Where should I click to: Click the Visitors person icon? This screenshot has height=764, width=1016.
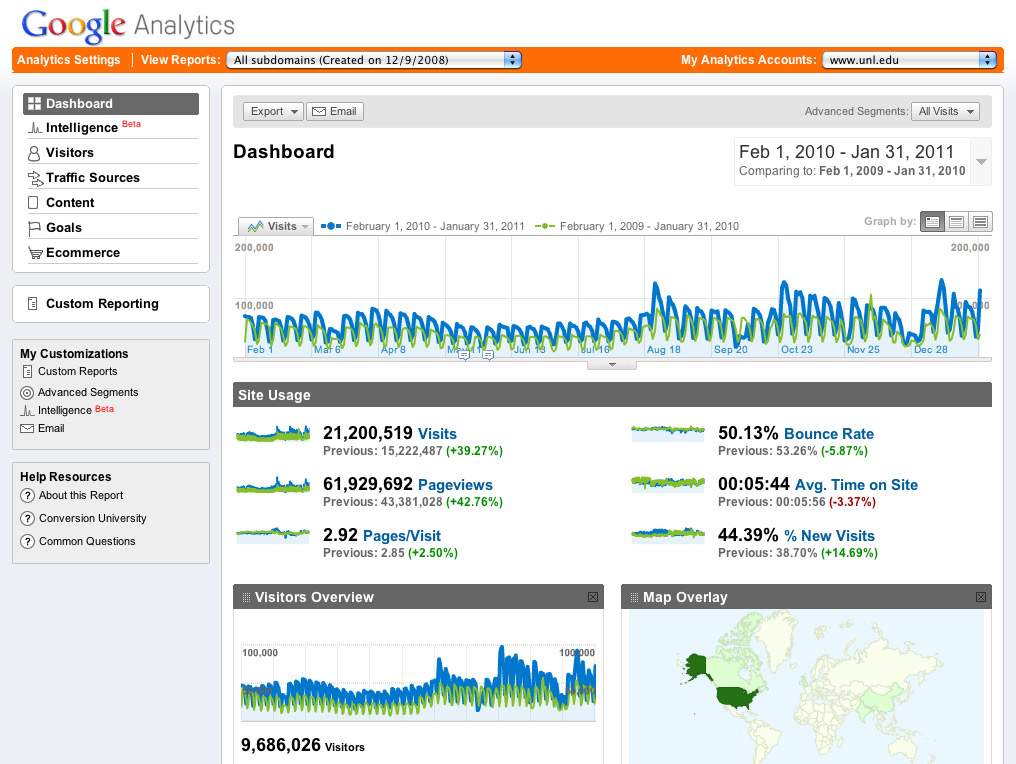click(34, 153)
